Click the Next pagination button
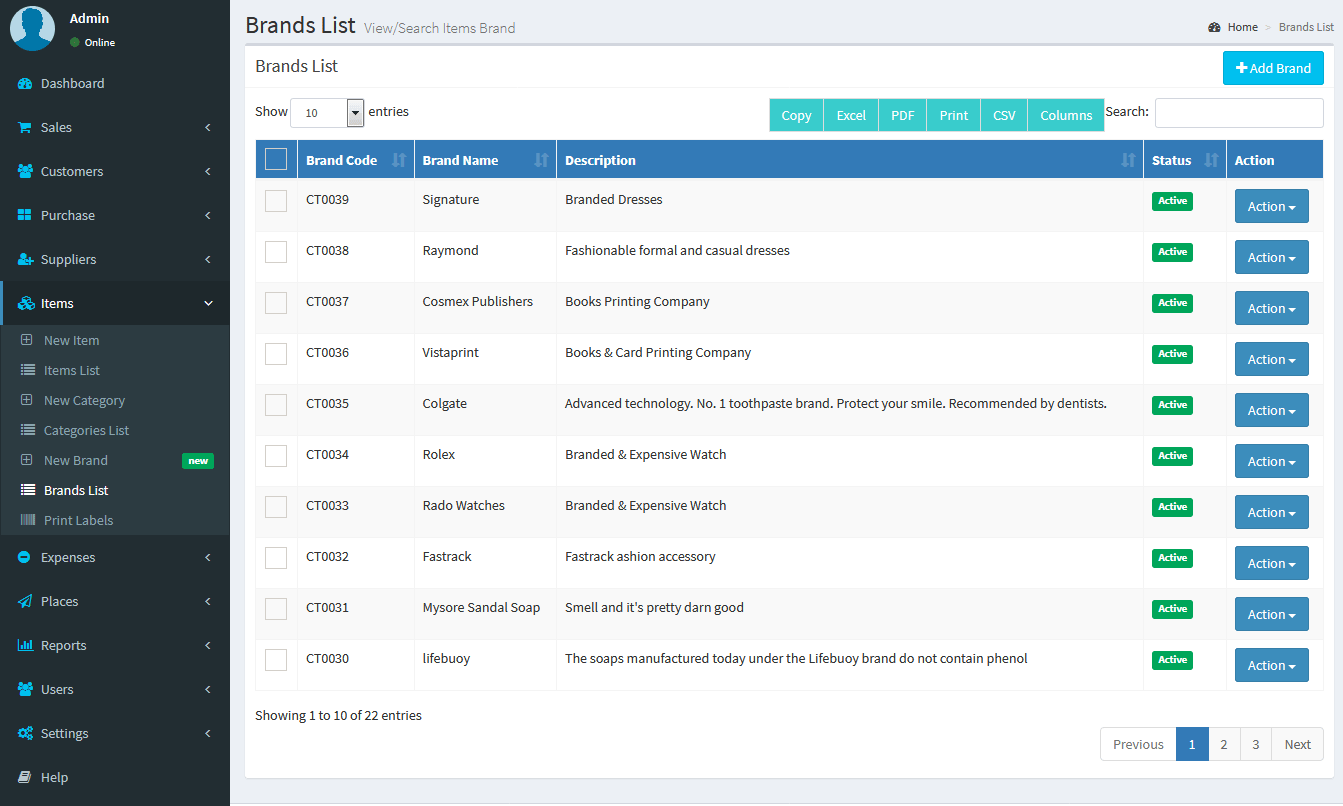Image resolution: width=1343 pixels, height=806 pixels. click(1297, 744)
